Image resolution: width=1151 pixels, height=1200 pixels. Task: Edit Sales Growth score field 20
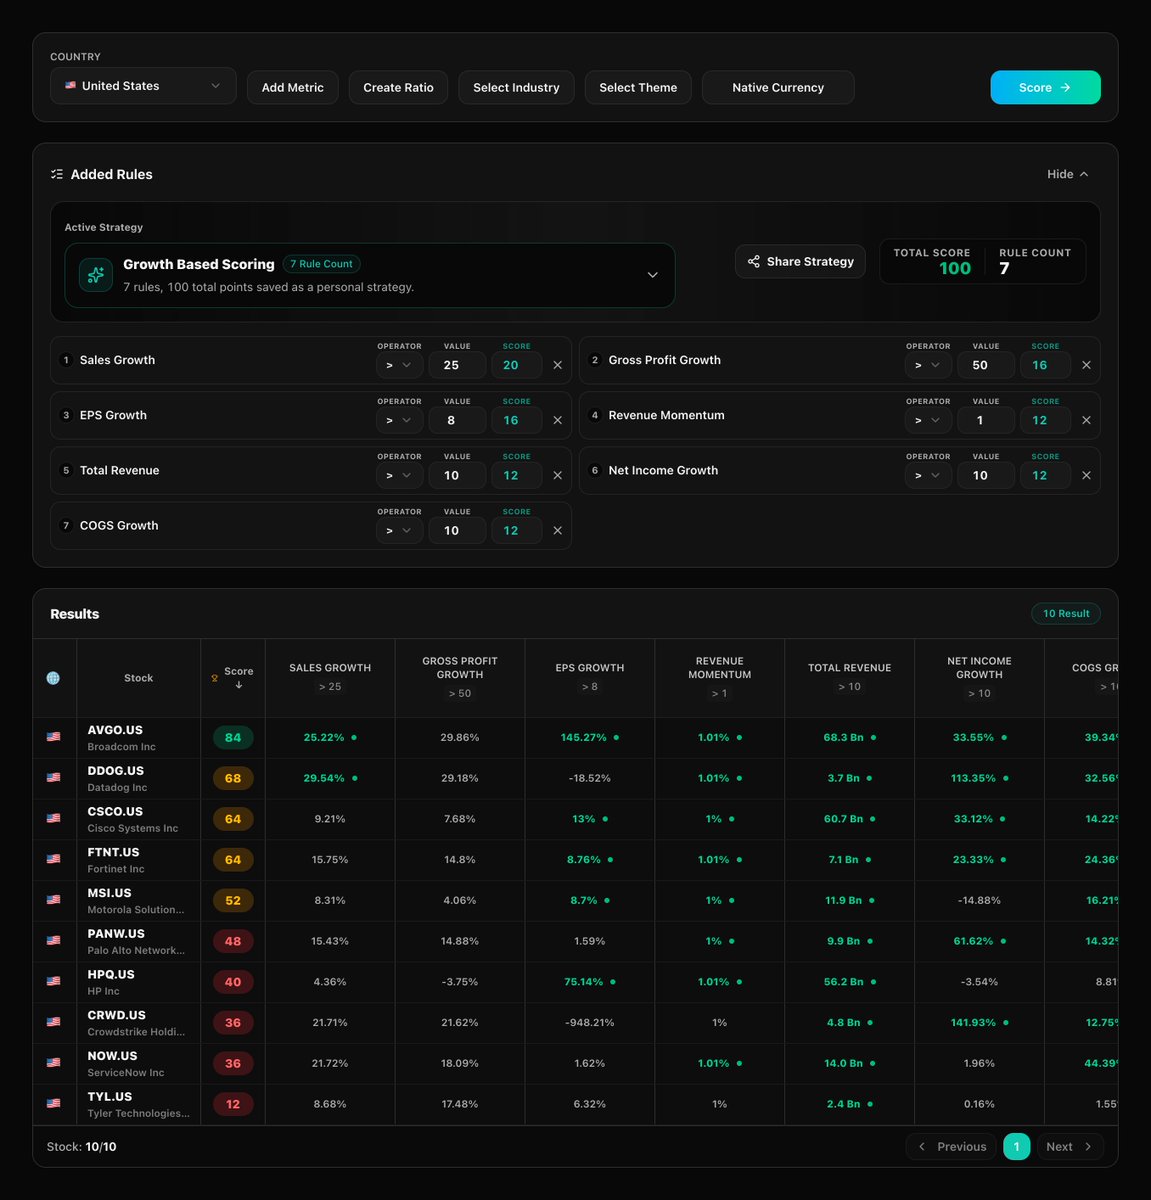coord(516,365)
